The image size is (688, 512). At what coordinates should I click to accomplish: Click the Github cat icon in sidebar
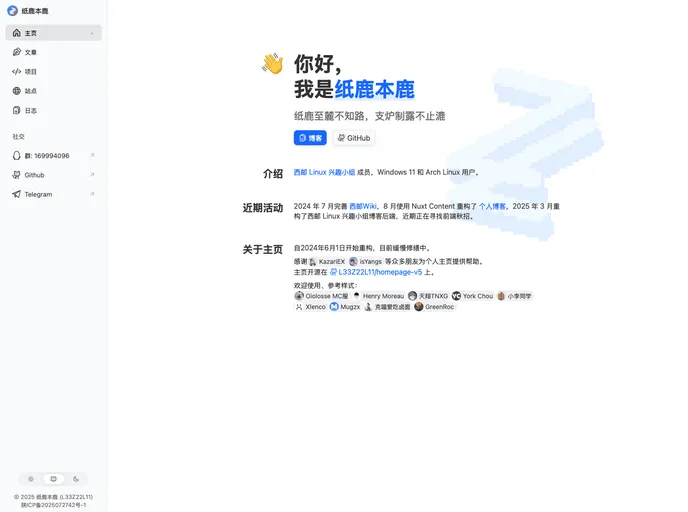click(x=17, y=175)
